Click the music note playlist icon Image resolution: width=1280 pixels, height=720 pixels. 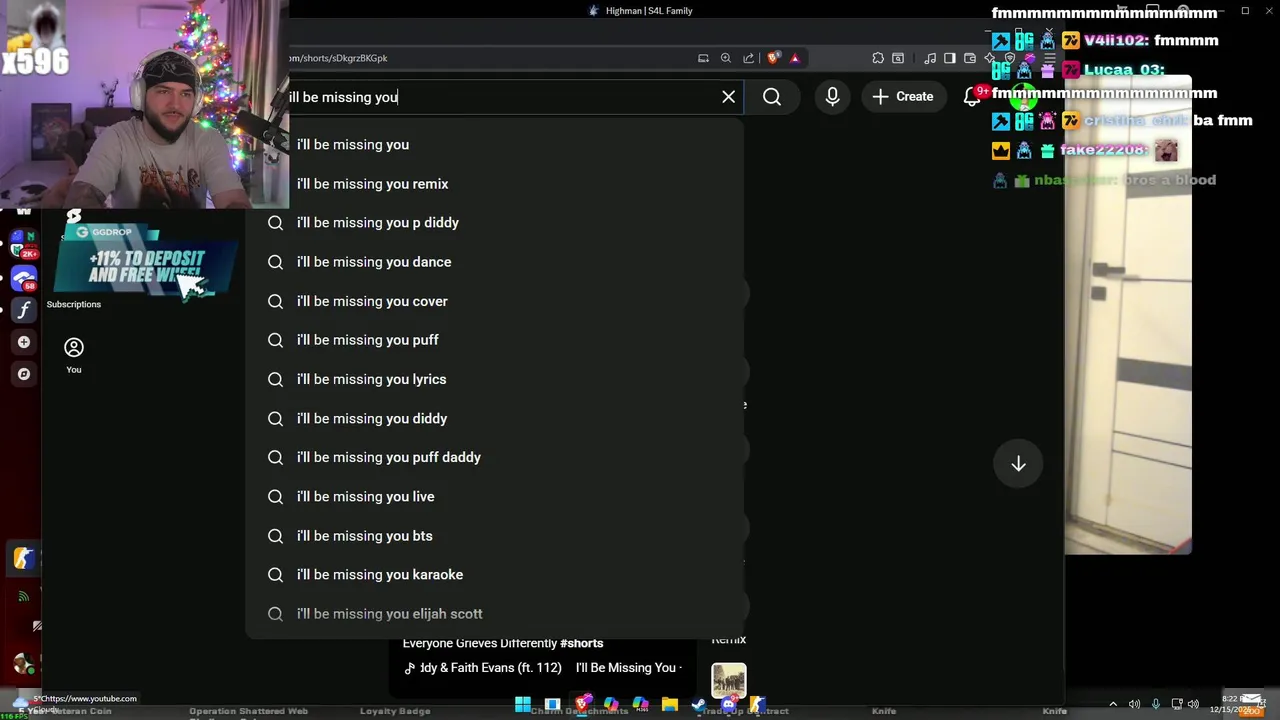[930, 58]
